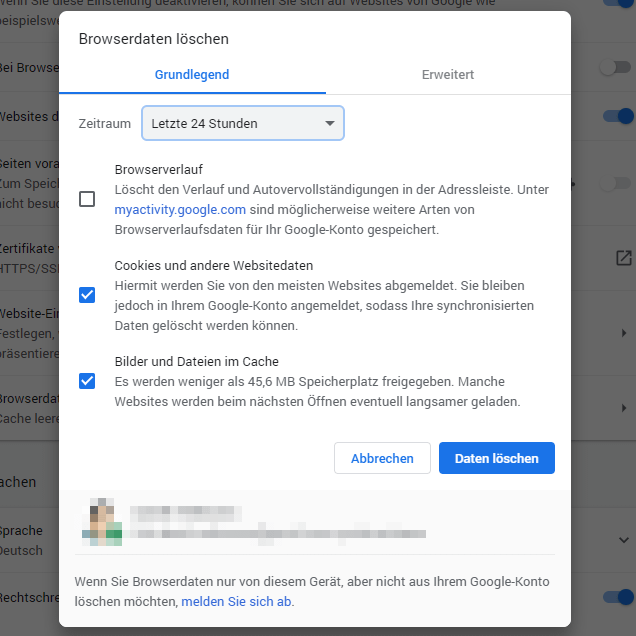Expand the Sprache row chevron
Image resolution: width=636 pixels, height=636 pixels.
click(x=624, y=540)
